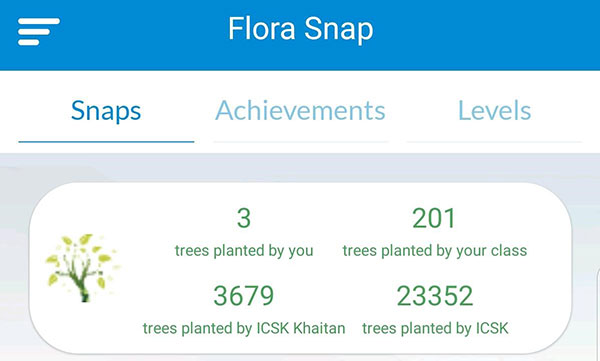This screenshot has width=600, height=361.
Task: Open the Achievements tab
Action: [300, 110]
